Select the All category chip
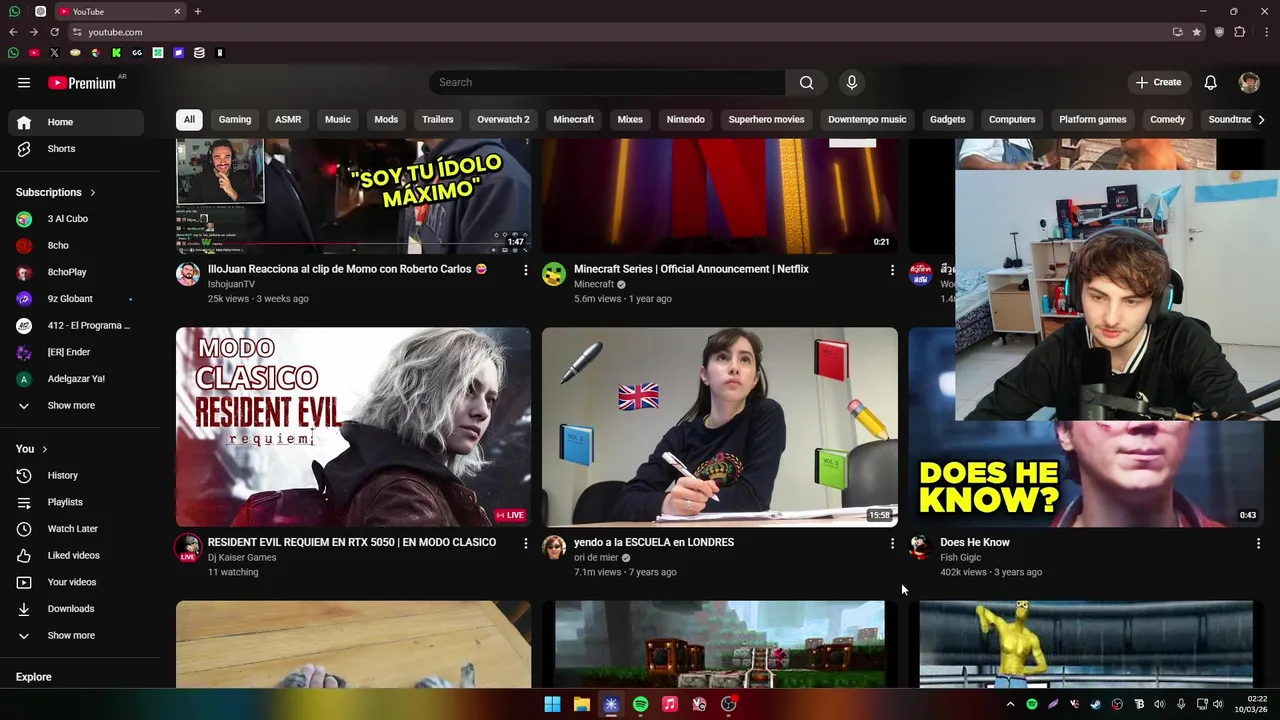This screenshot has height=720, width=1280. (x=189, y=119)
